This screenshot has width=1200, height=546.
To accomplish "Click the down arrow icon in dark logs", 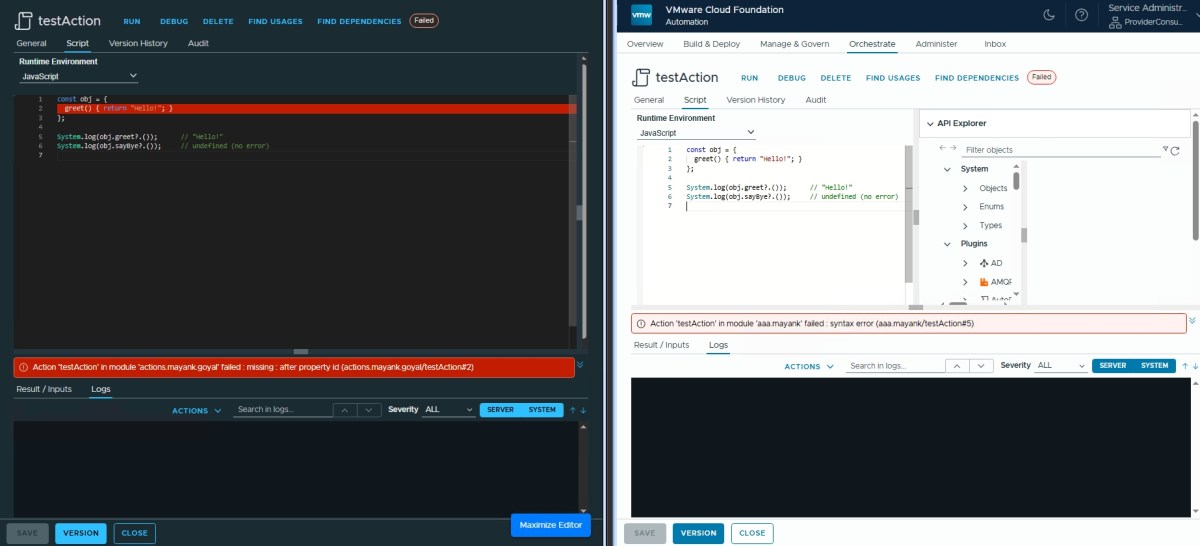I will click(x=583, y=410).
